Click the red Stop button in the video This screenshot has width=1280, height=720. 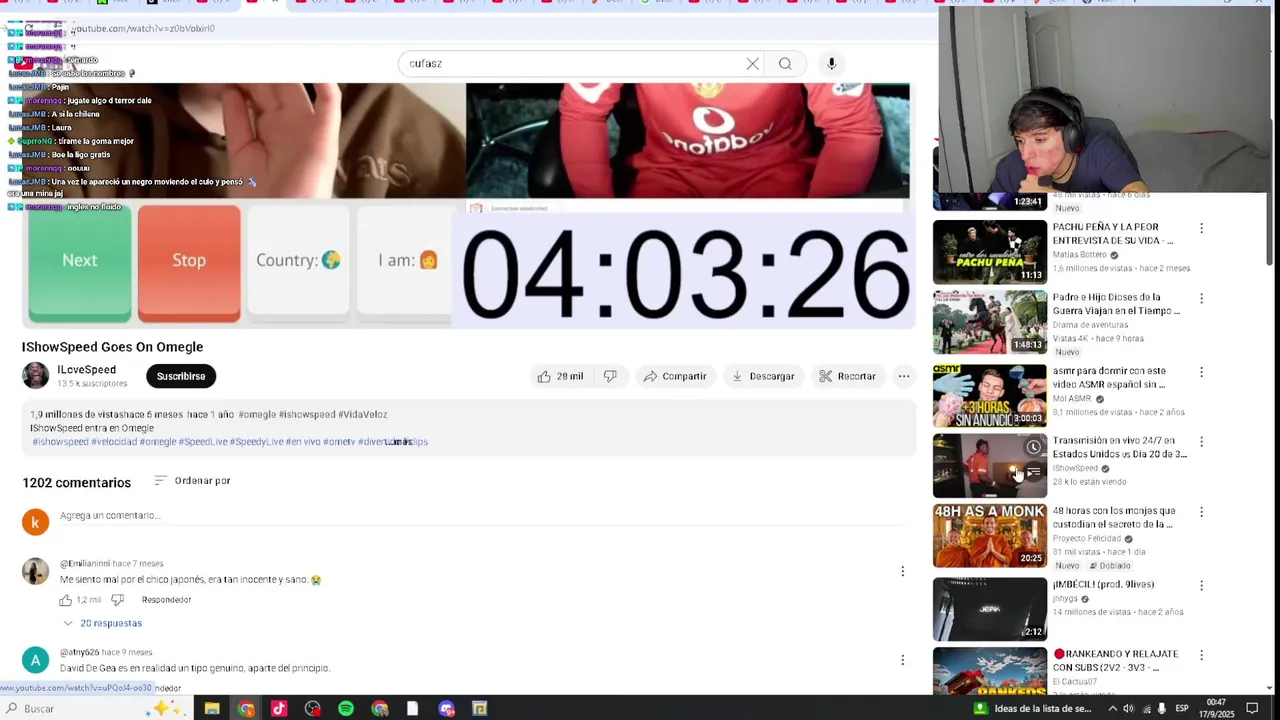pyautogui.click(x=189, y=262)
